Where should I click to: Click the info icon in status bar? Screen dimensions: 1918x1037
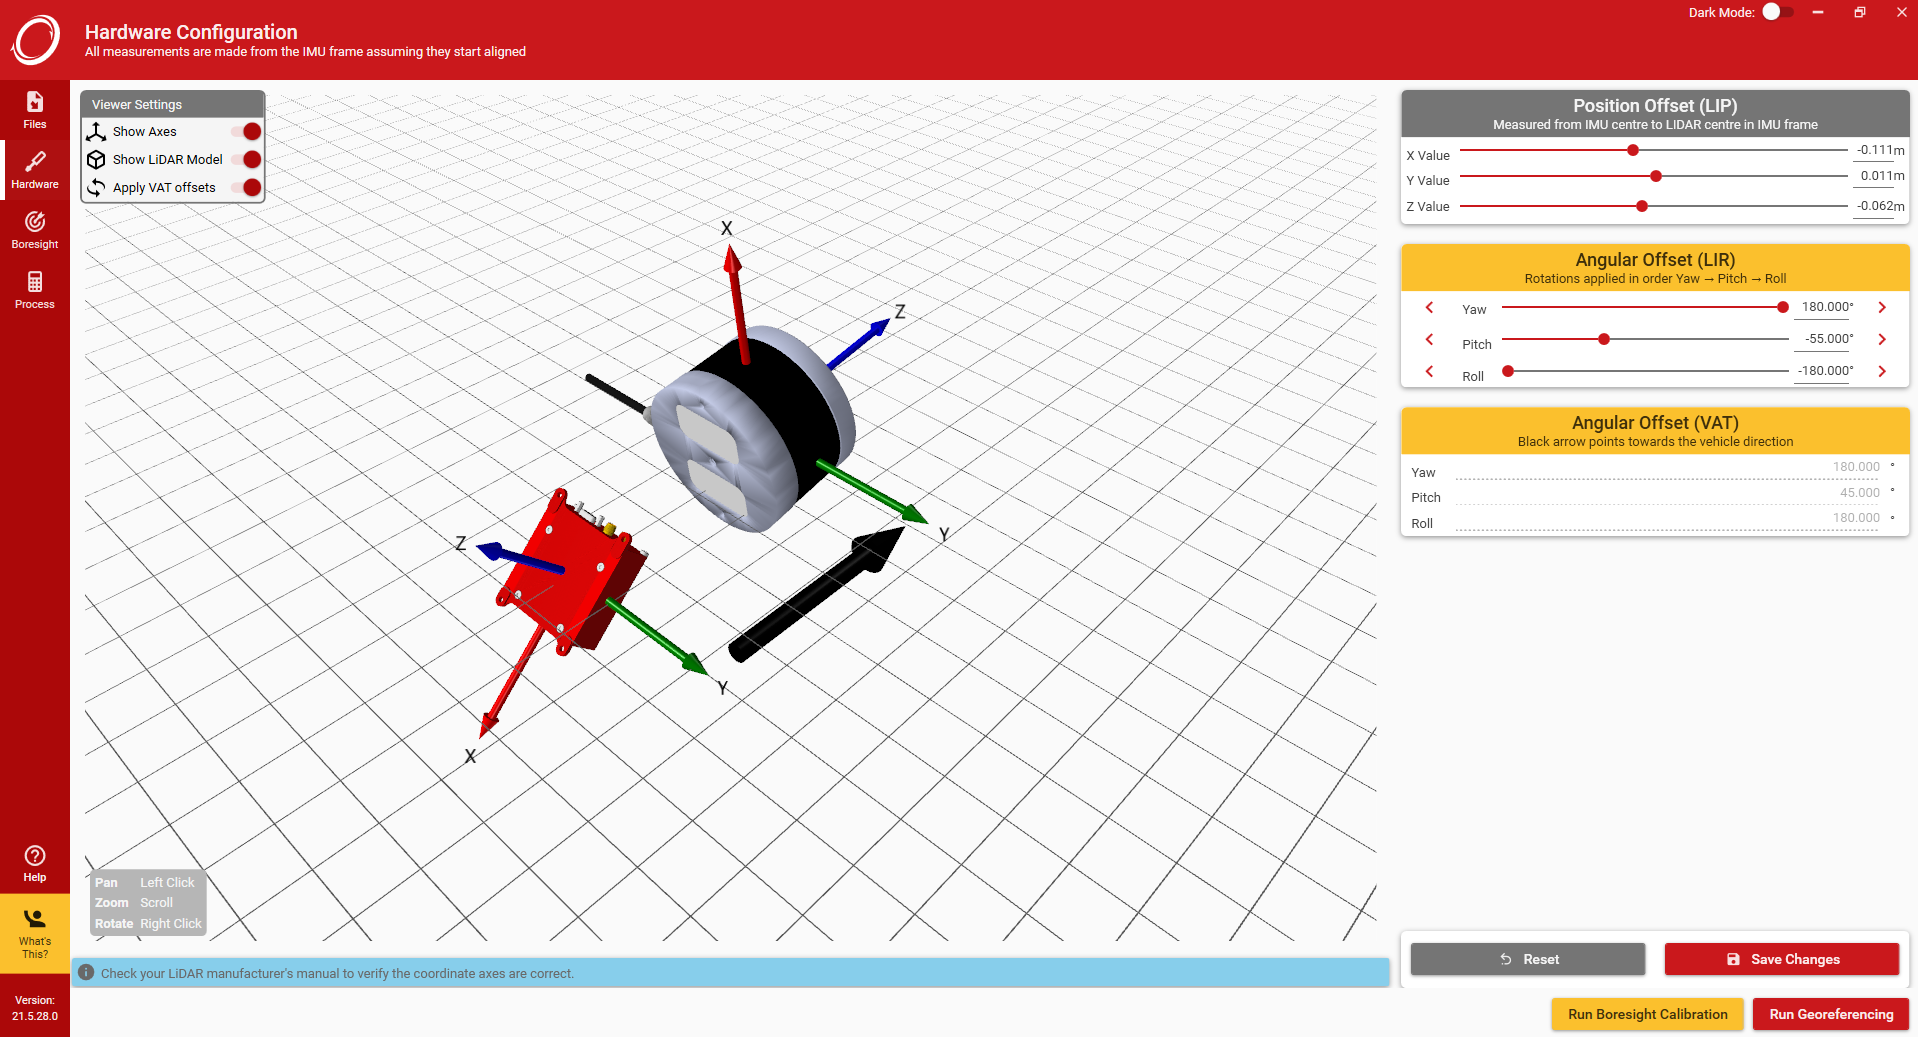pos(86,972)
